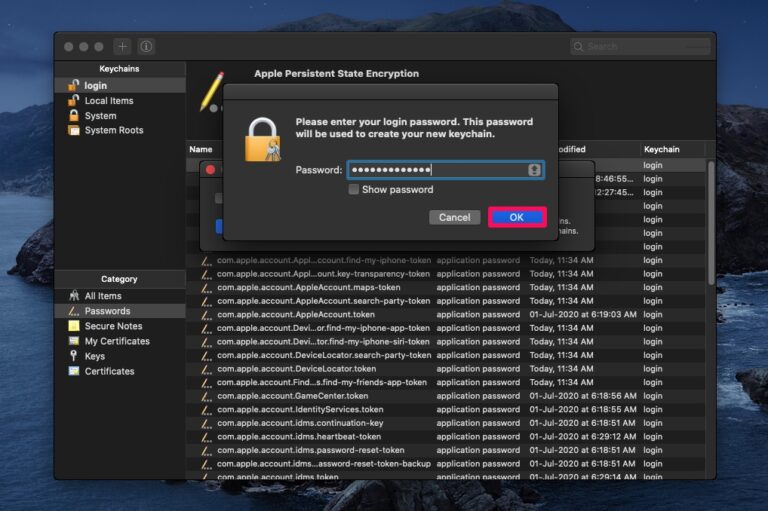
Task: Click the All Items category icon
Action: (x=74, y=296)
